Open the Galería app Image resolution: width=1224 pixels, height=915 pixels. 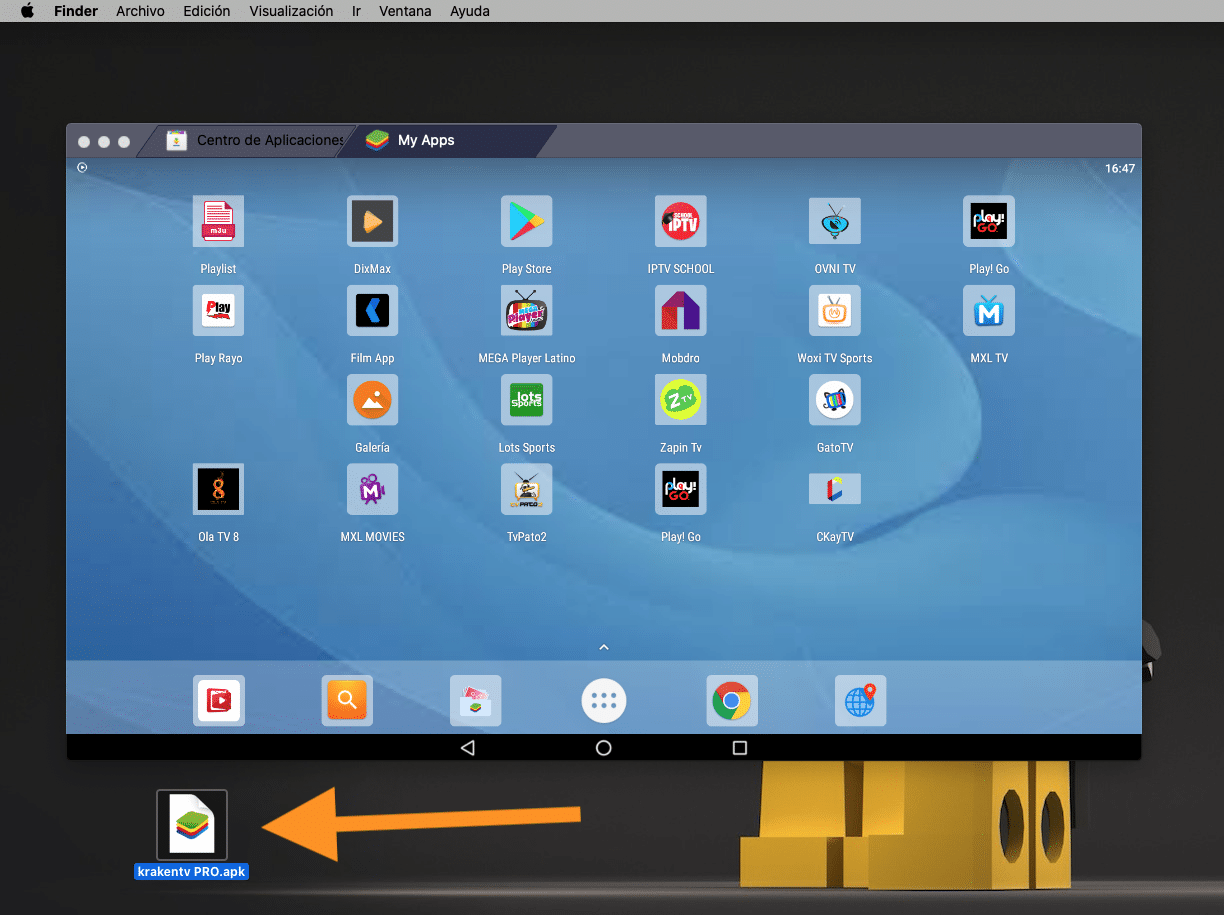tap(372, 400)
